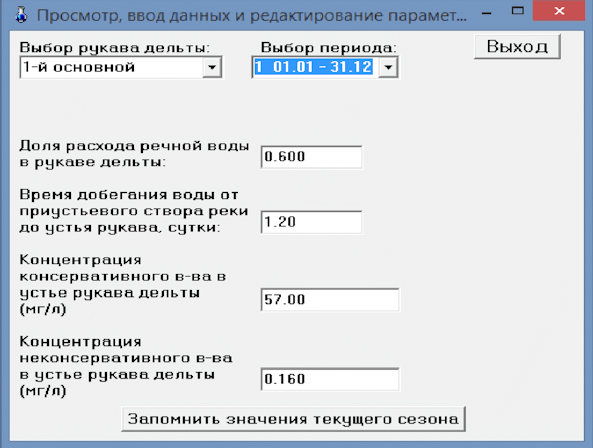Expand the delta arm dropdown arrow
The width and height of the screenshot is (593, 448).
click(x=212, y=67)
